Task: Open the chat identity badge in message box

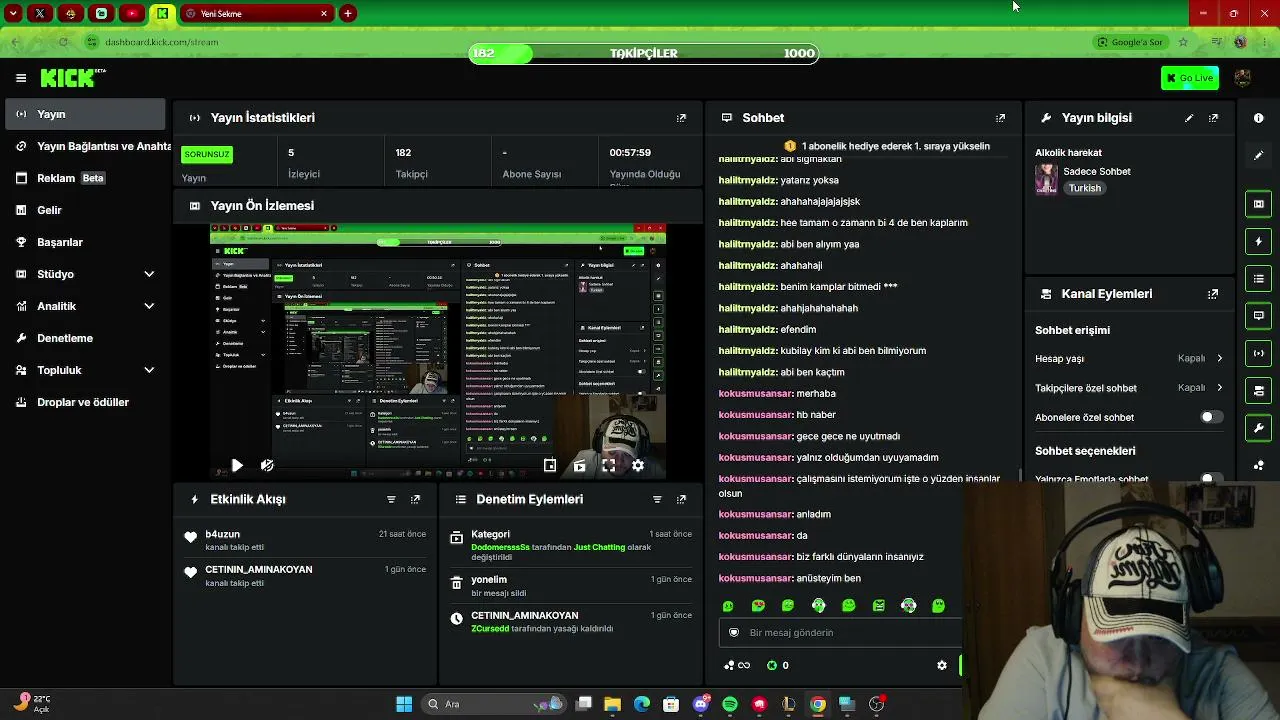Action: pos(734,633)
